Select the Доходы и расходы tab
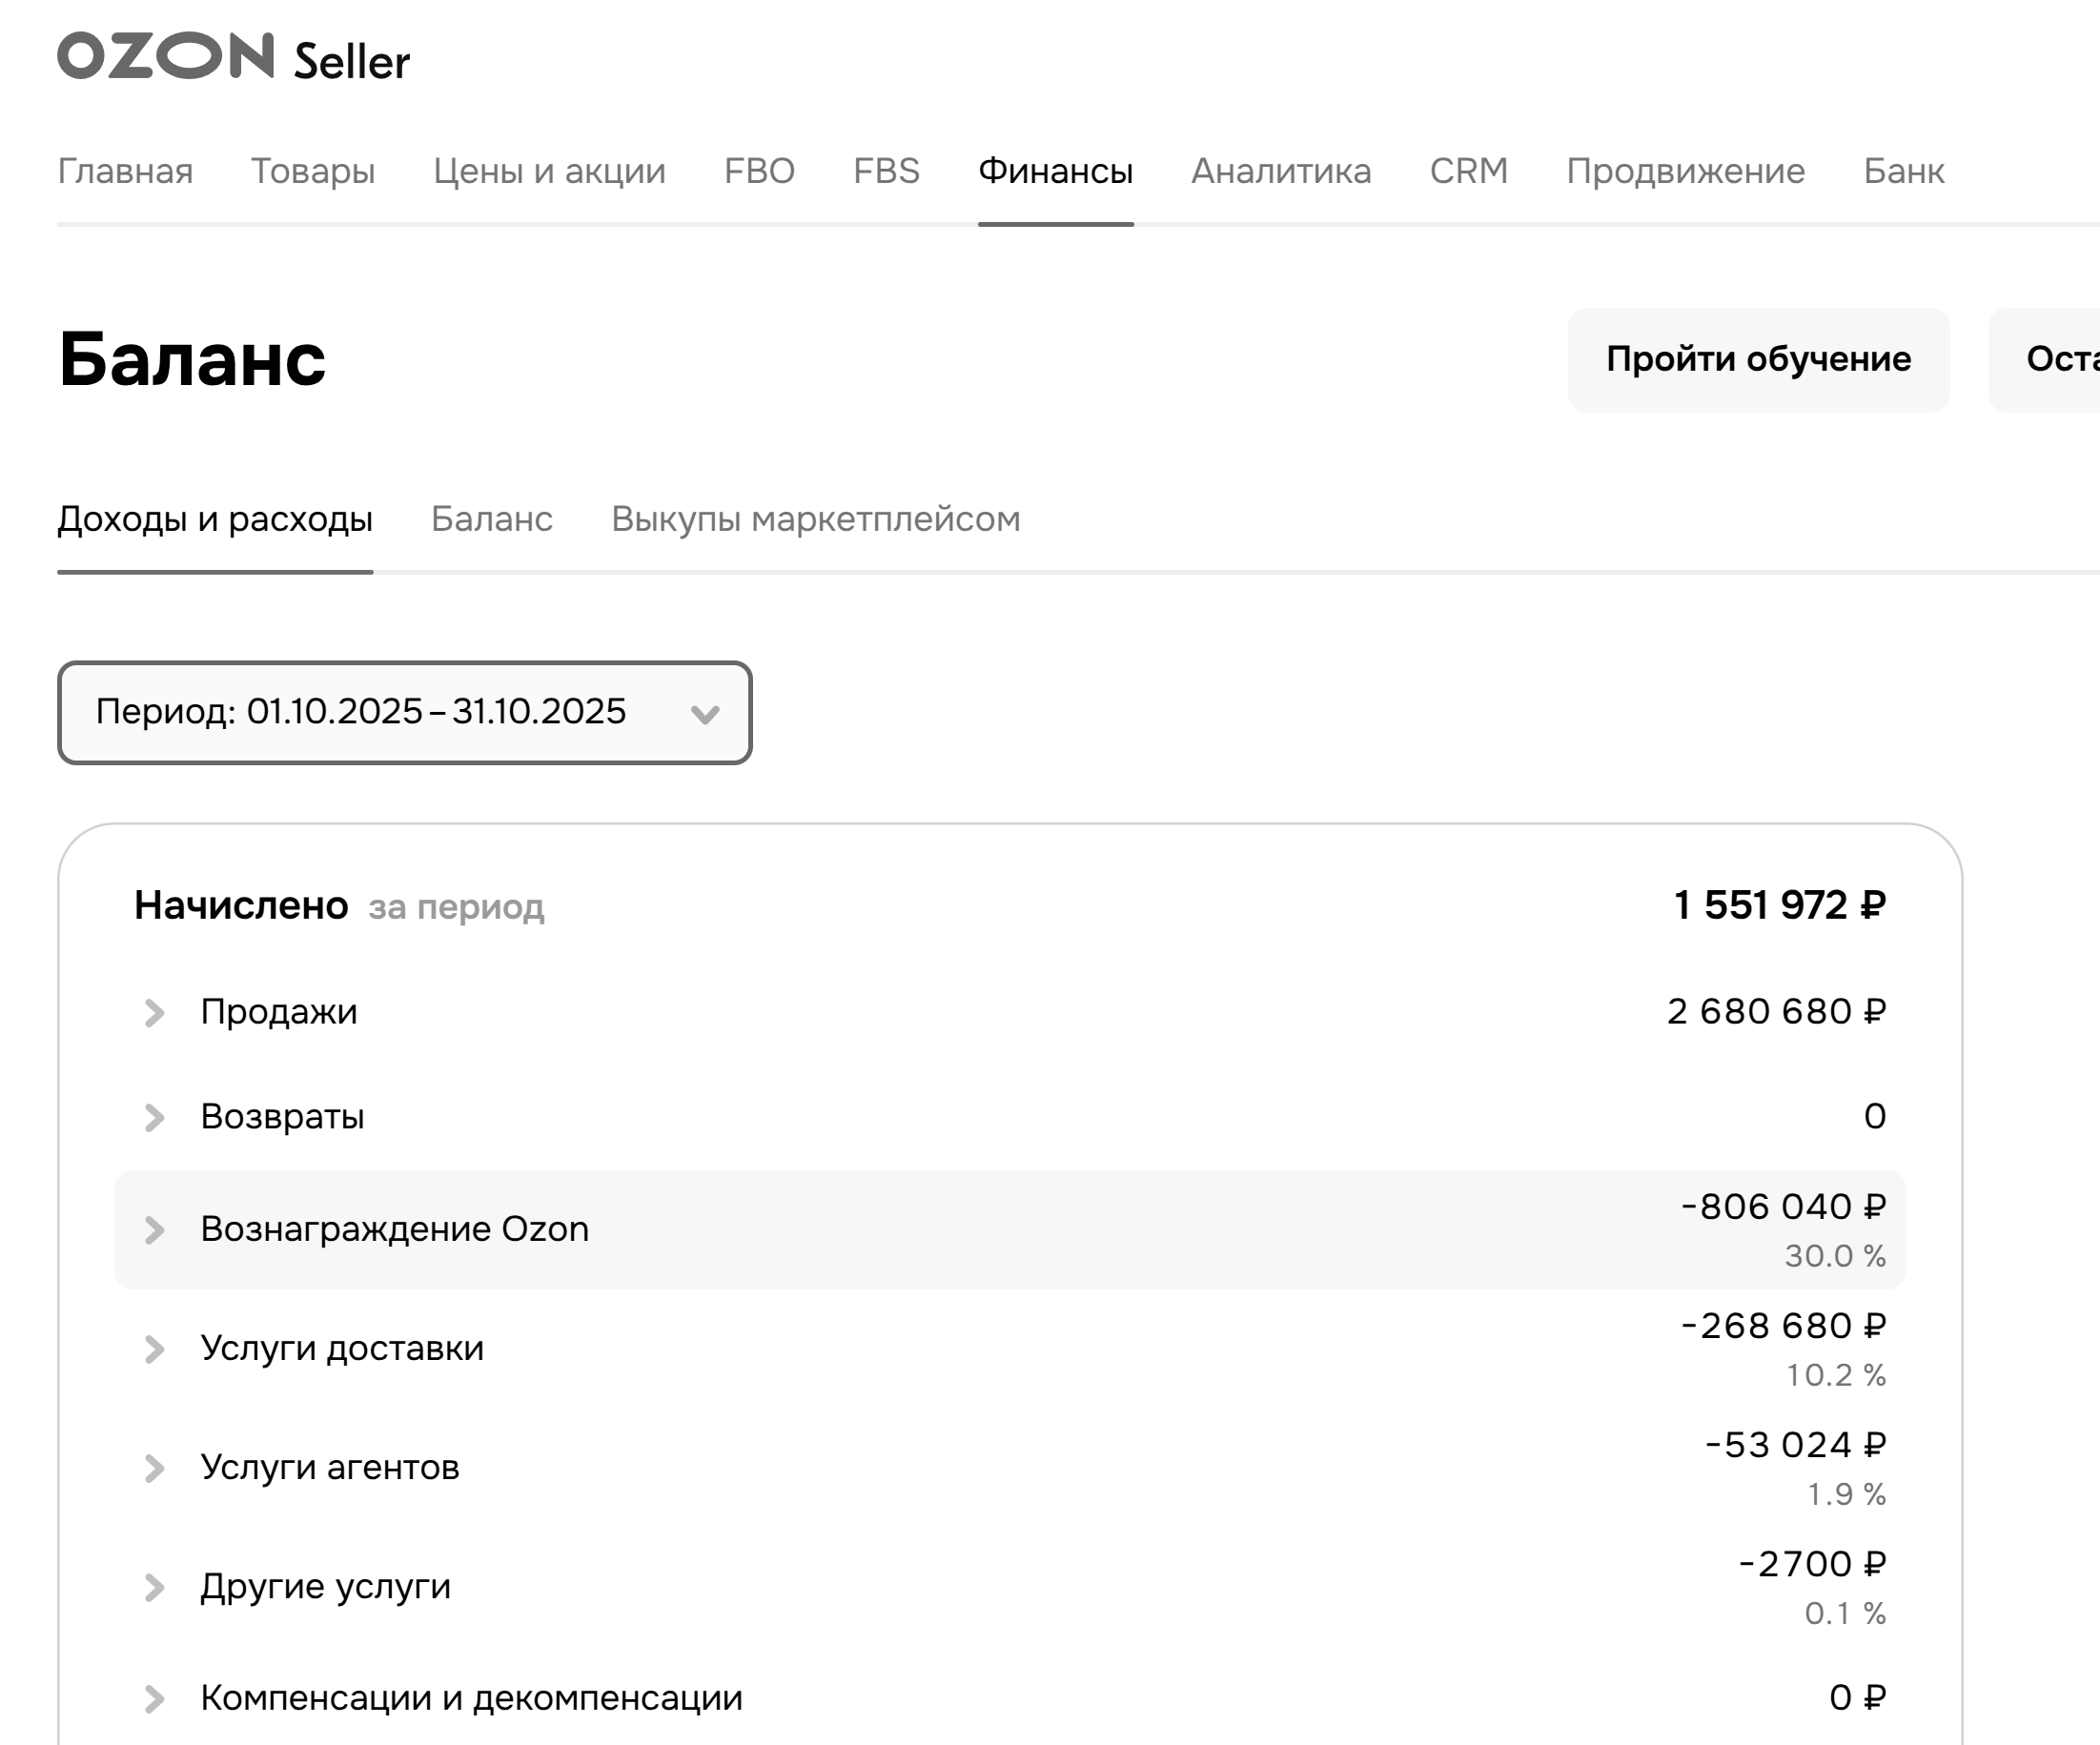This screenshot has height=1745, width=2100. tap(215, 518)
